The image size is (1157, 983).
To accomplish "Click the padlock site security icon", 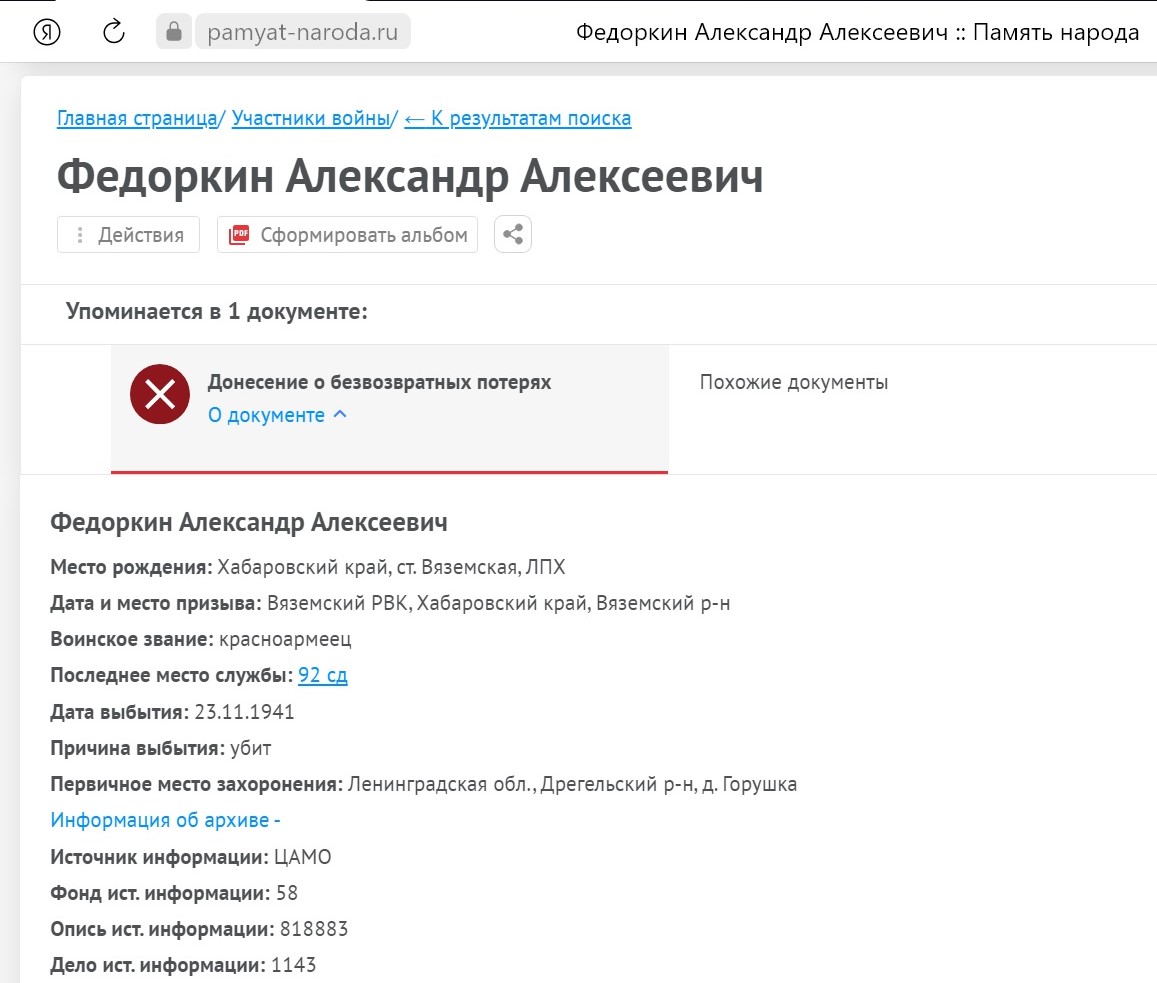I will pos(174,32).
